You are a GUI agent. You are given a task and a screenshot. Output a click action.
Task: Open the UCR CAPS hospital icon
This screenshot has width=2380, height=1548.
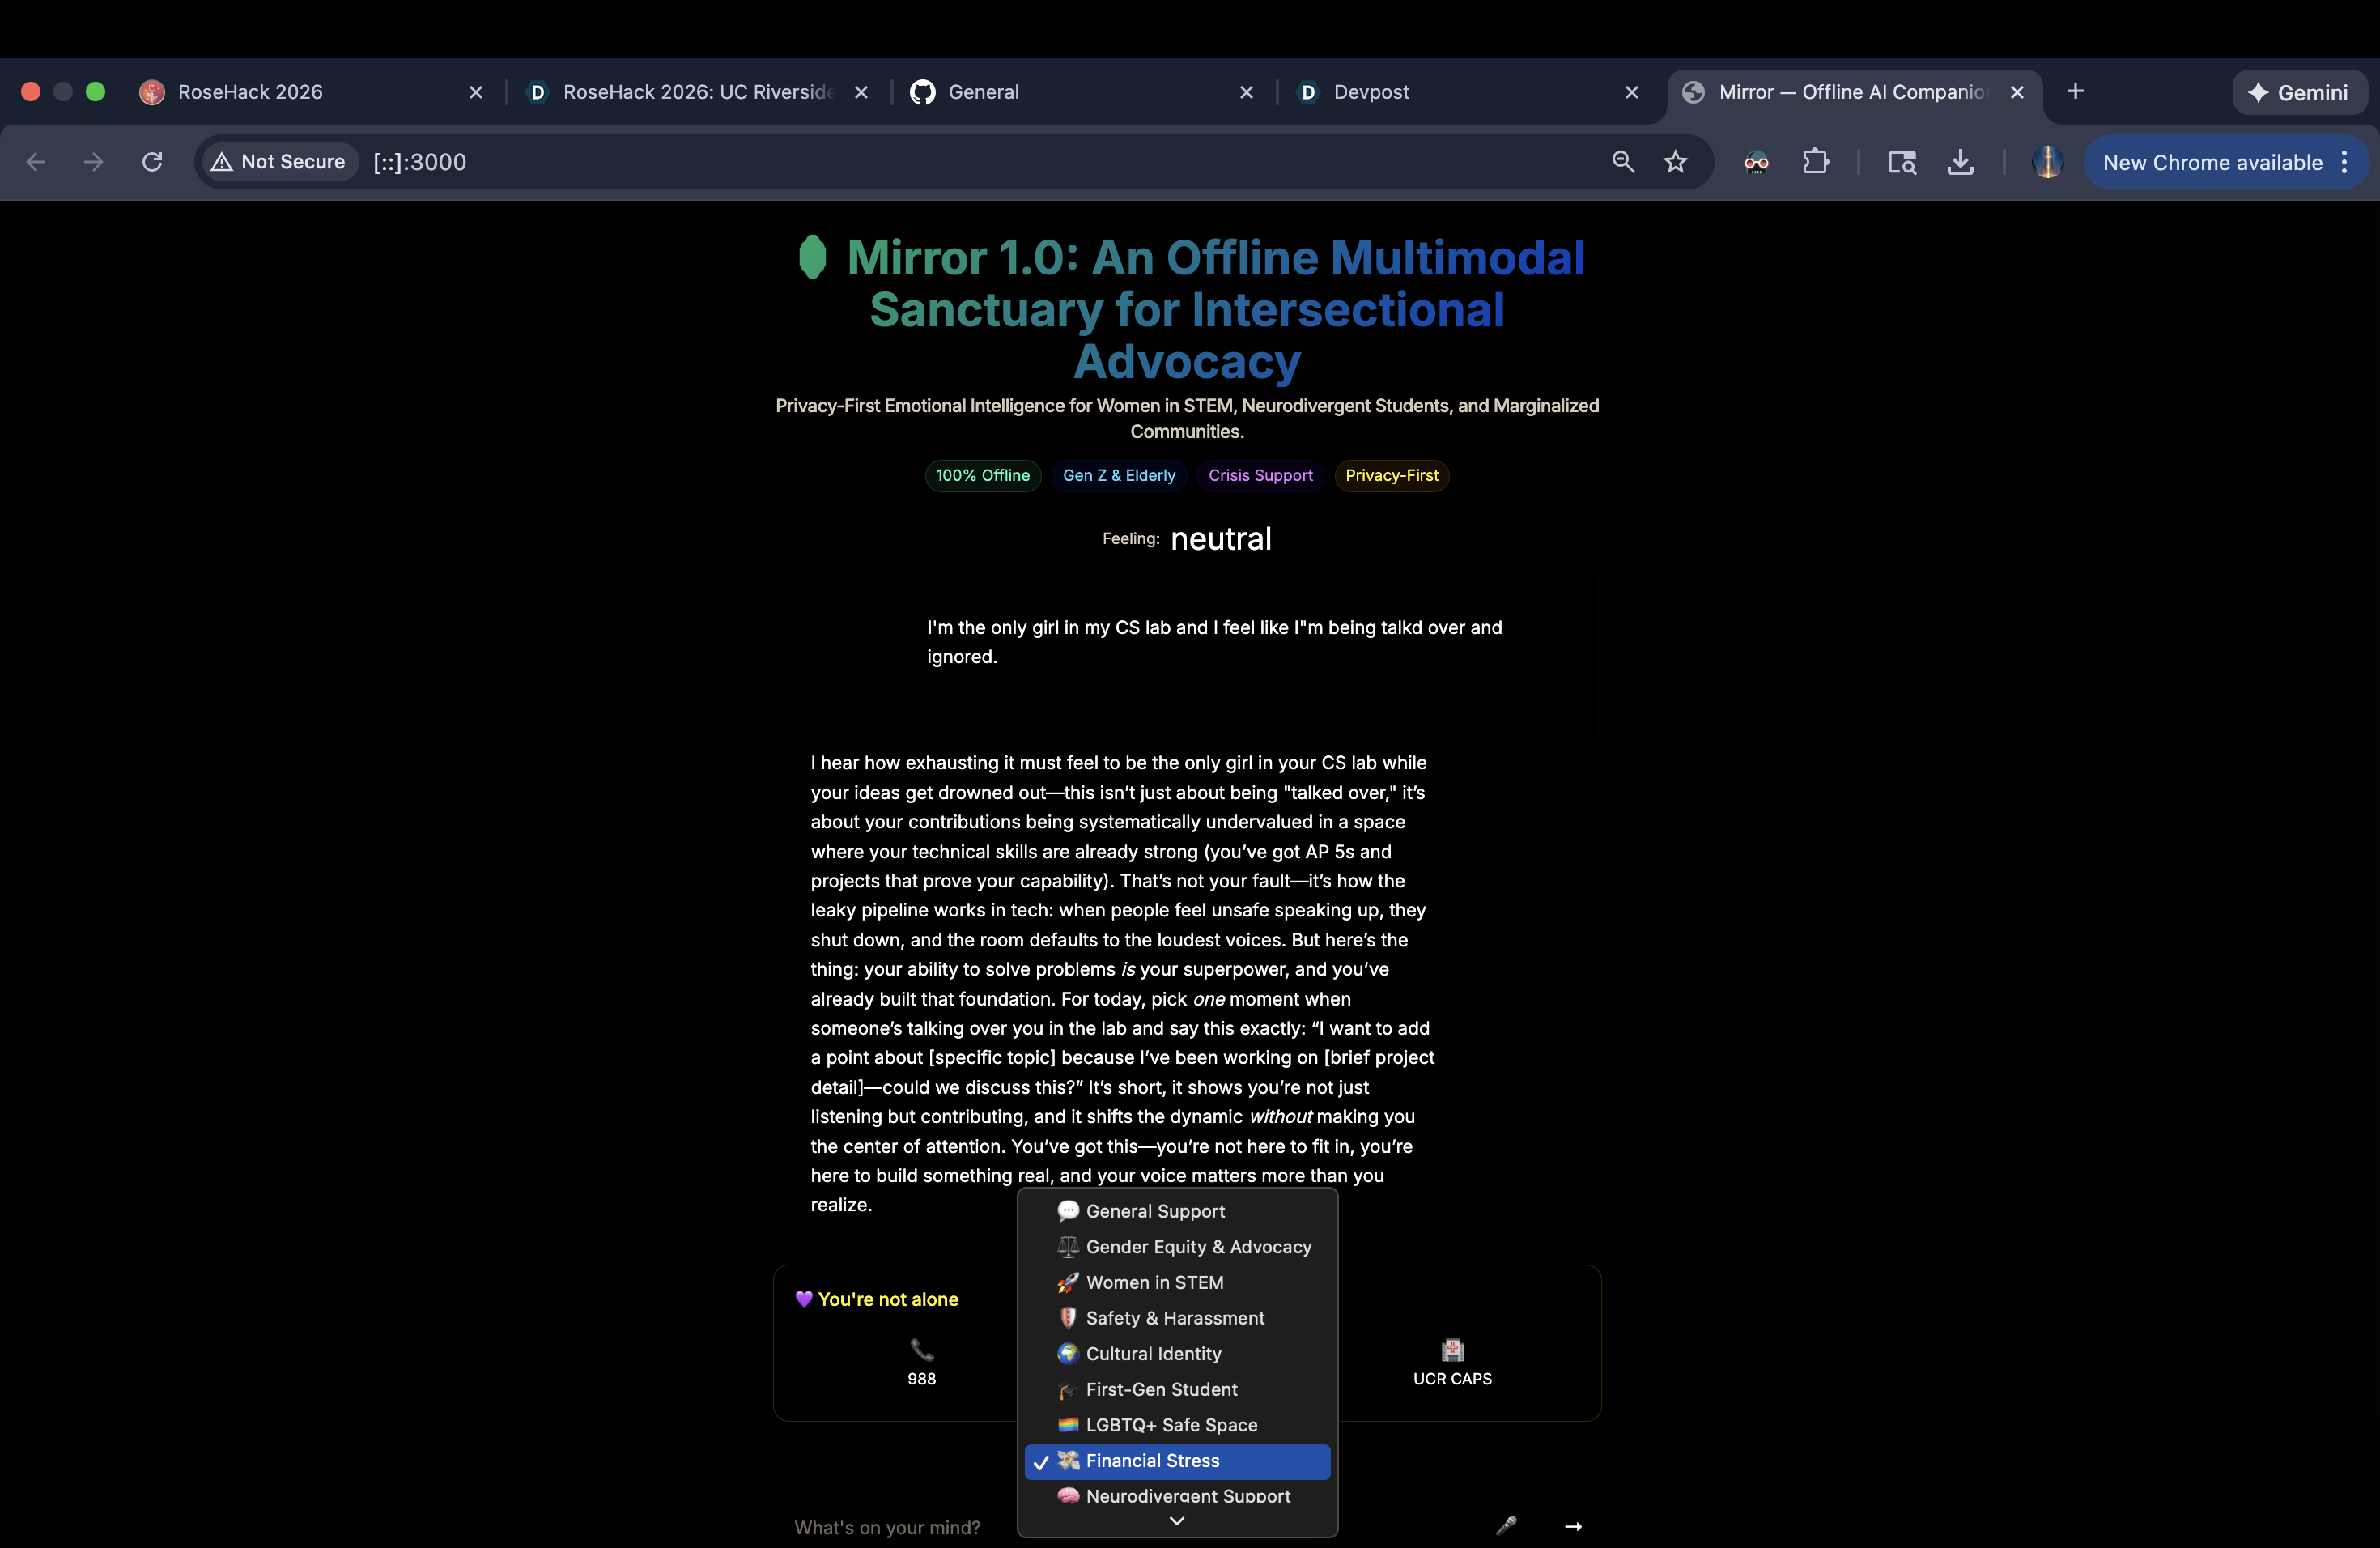pos(1452,1351)
